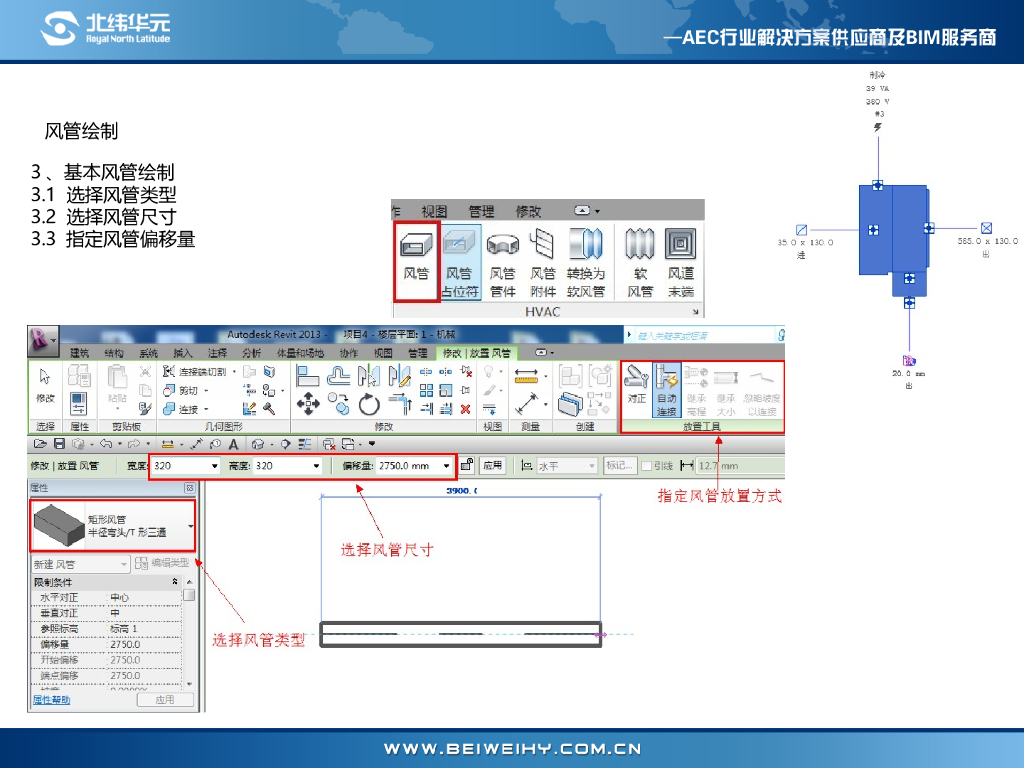Click 应用 button in properties panel
The height and width of the screenshot is (768, 1024).
pyautogui.click(x=165, y=699)
